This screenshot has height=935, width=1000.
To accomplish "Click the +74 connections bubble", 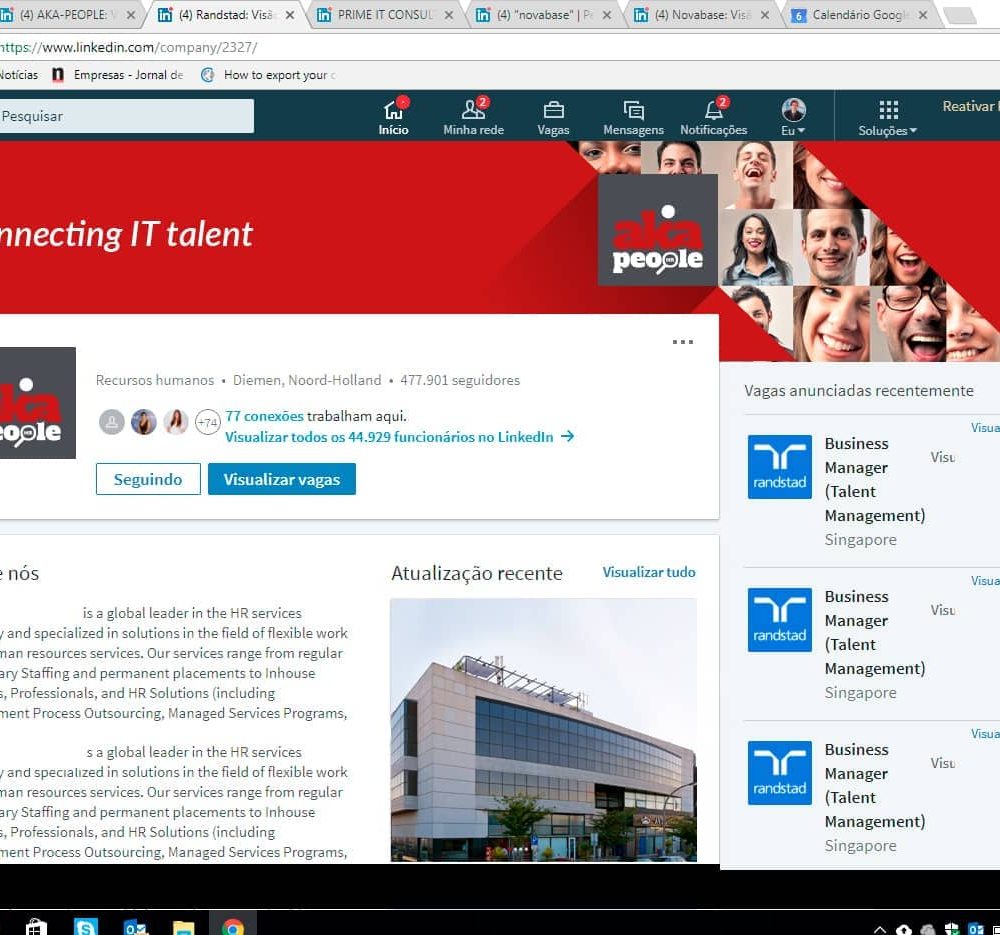I will pos(208,422).
